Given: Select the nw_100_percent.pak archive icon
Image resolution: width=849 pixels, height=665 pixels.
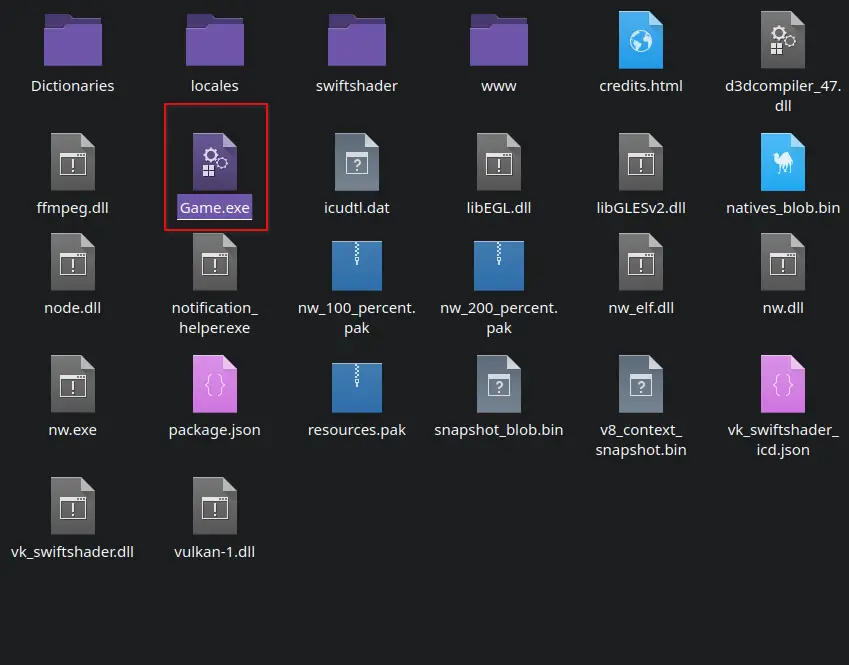Looking at the screenshot, I should [x=357, y=265].
